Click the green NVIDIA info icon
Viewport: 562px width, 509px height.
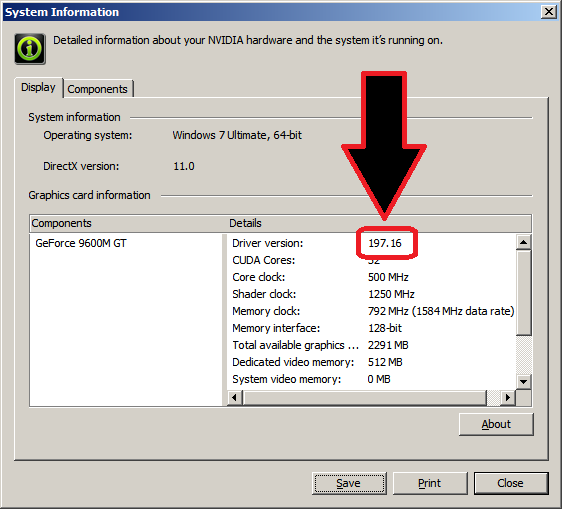(x=30, y=49)
